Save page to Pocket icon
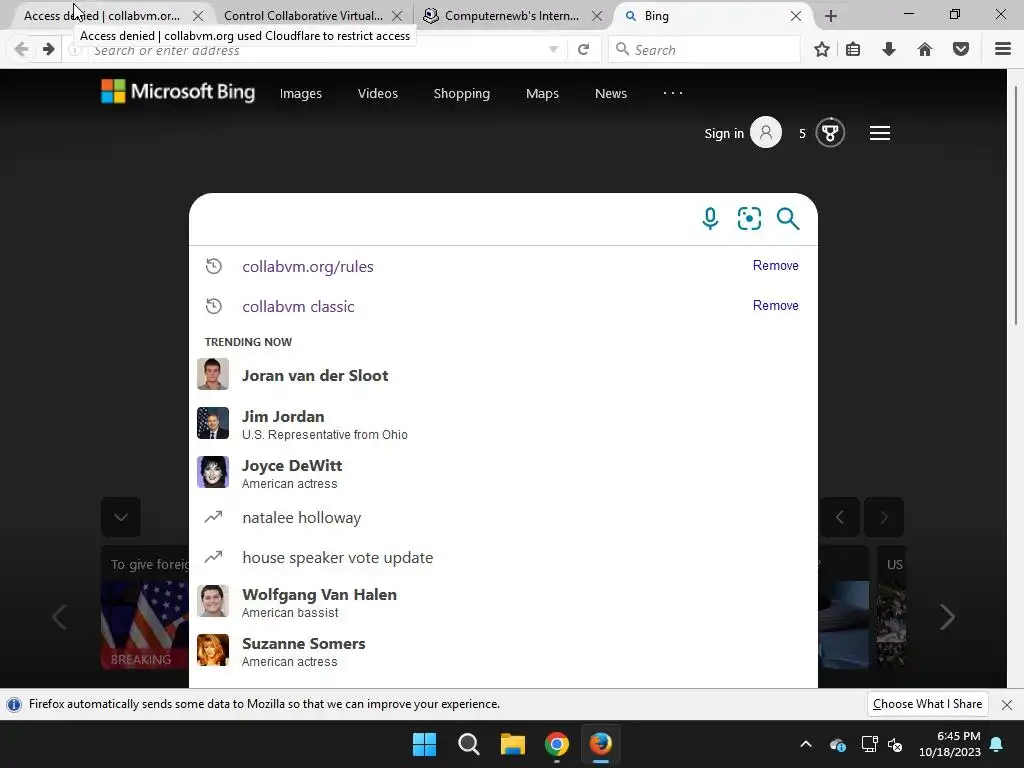Screen dimensions: 1024x768 pos(961,49)
